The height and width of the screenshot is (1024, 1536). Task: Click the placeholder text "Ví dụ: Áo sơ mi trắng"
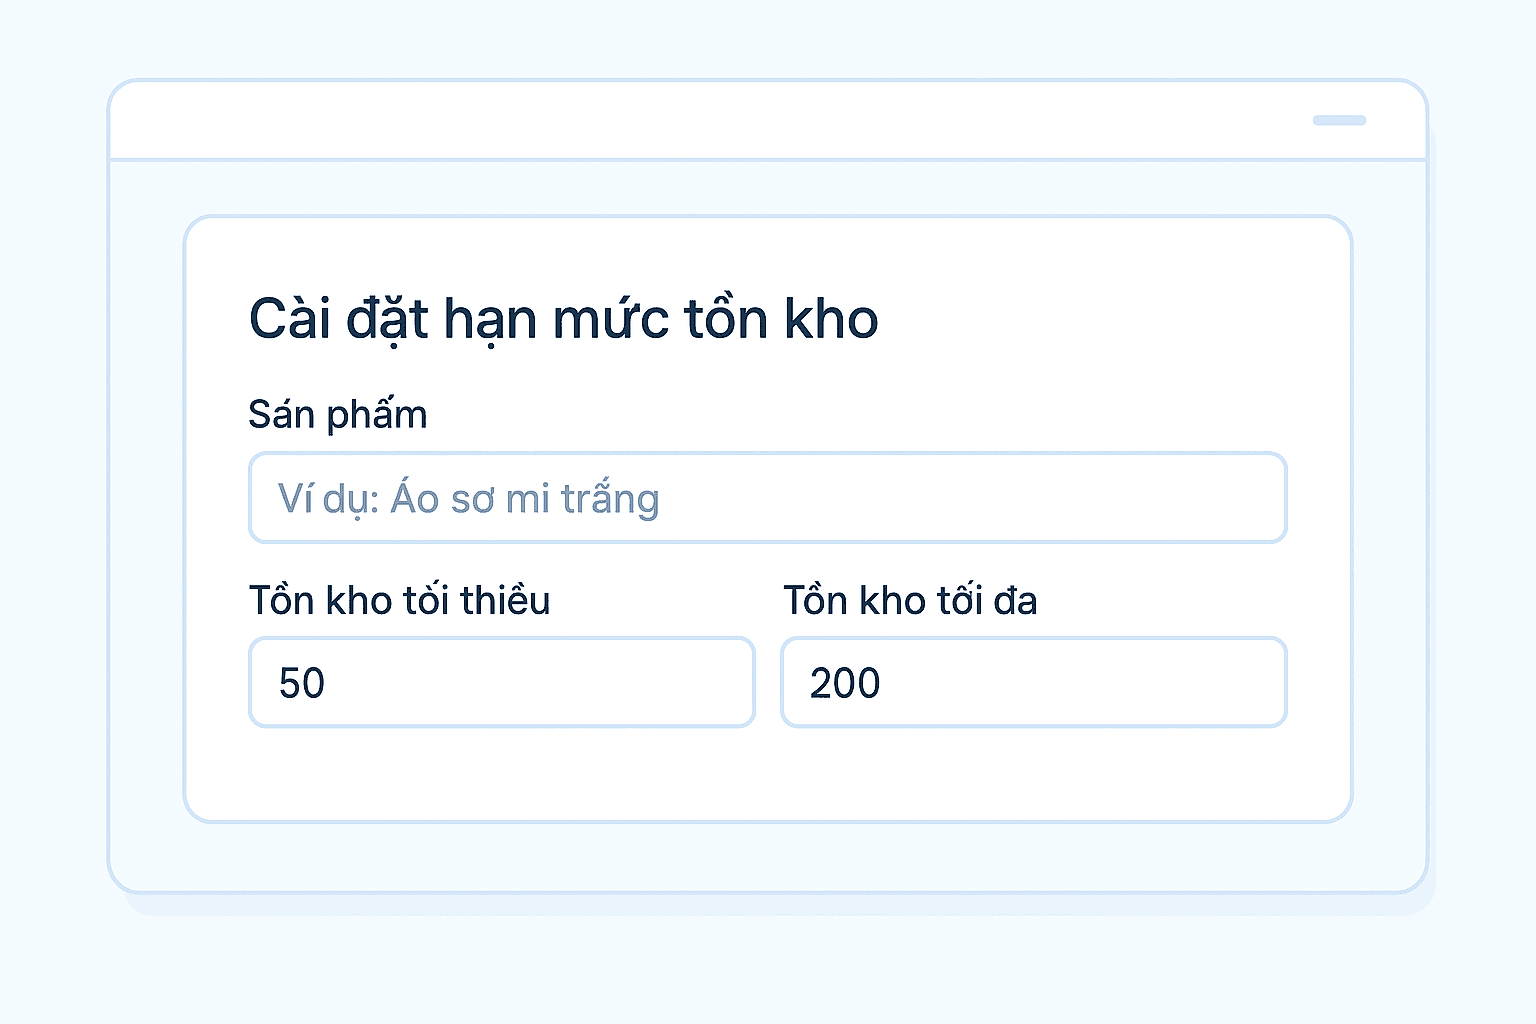pyautogui.click(x=468, y=498)
